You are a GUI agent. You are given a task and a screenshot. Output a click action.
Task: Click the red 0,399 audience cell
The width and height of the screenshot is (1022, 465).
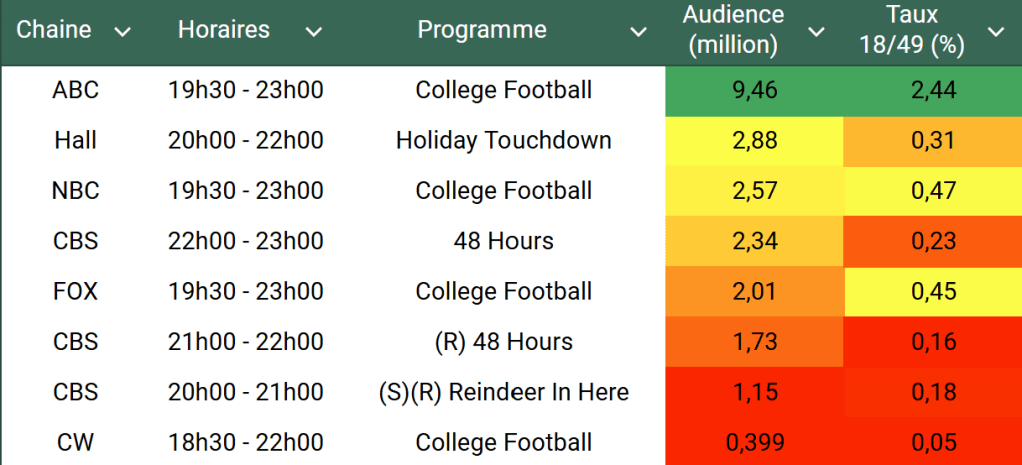coord(754,442)
